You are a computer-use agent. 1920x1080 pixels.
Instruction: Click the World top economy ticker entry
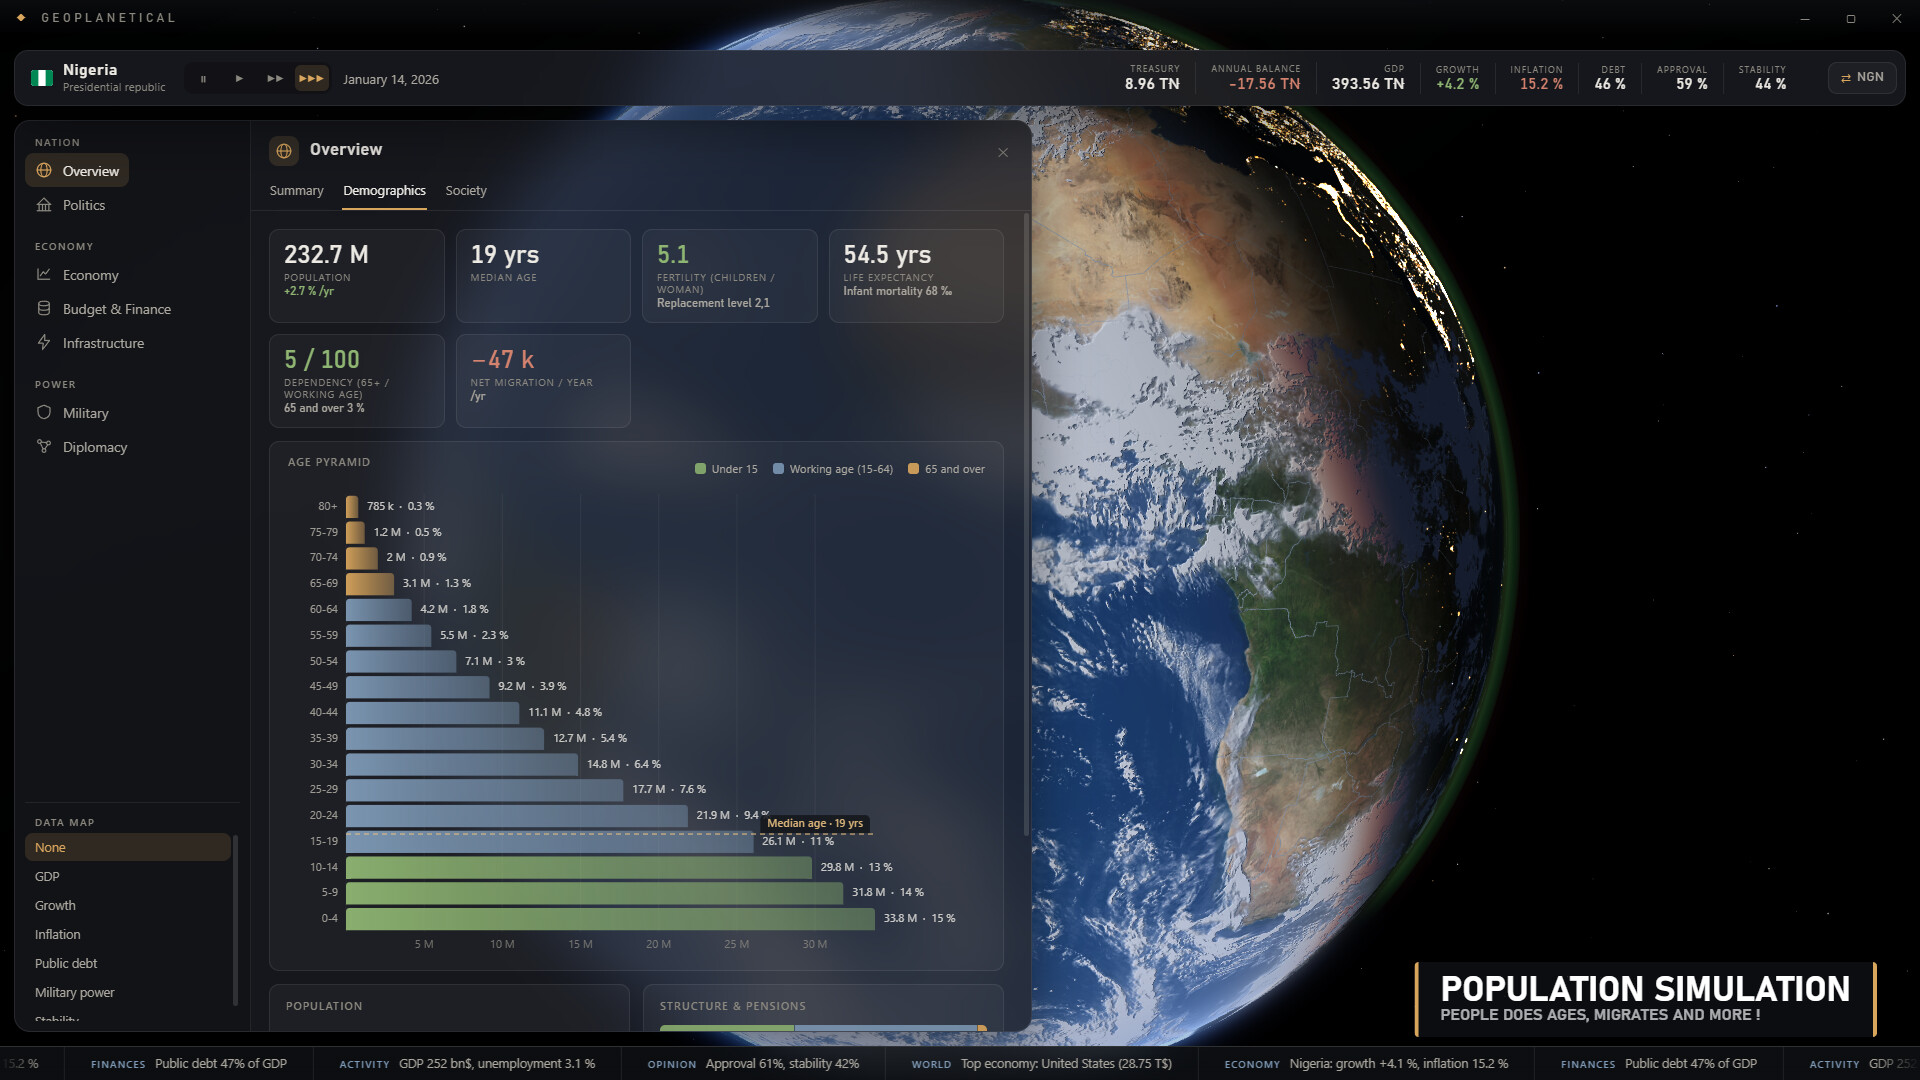(x=1041, y=1064)
